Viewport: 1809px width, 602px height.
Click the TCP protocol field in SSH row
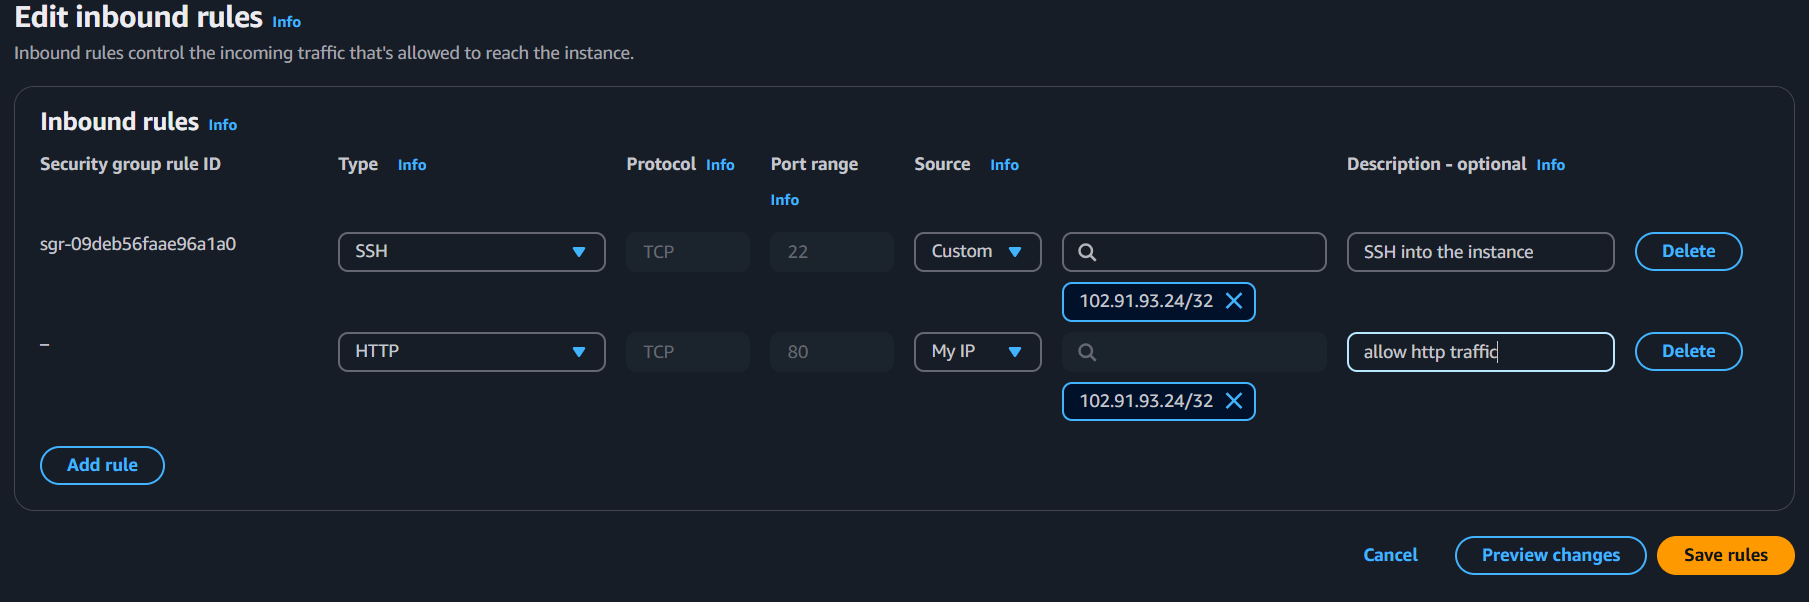[688, 252]
